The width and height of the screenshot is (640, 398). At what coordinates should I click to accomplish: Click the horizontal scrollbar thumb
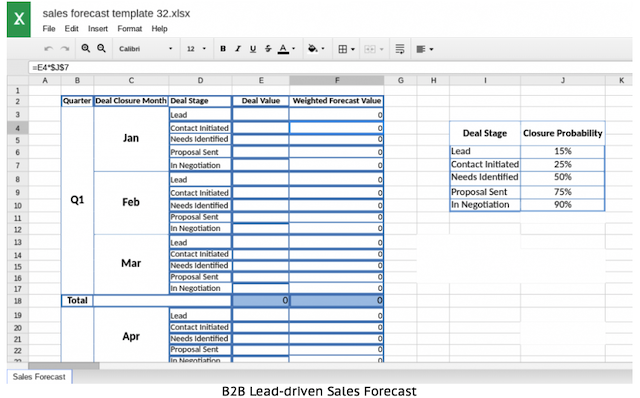coord(64,366)
